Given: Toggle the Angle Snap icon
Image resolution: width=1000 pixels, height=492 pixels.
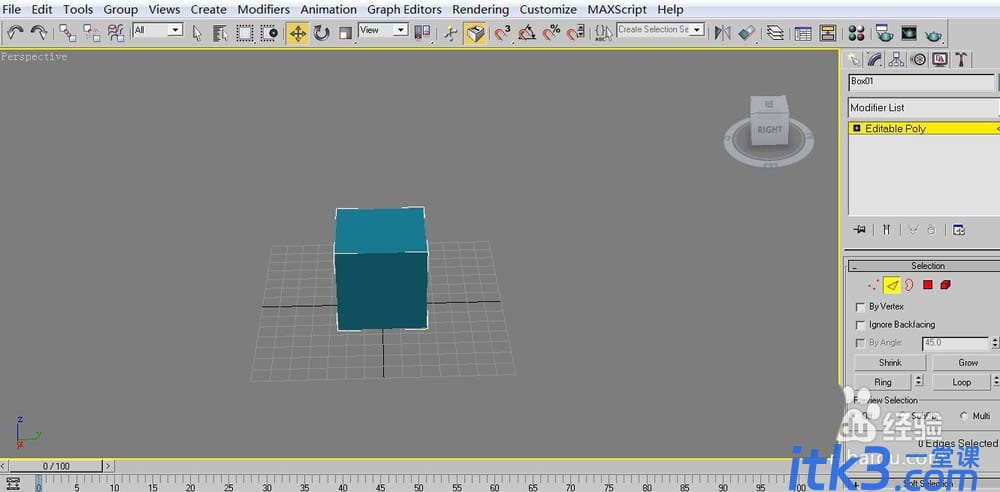Looking at the screenshot, I should (x=527, y=33).
